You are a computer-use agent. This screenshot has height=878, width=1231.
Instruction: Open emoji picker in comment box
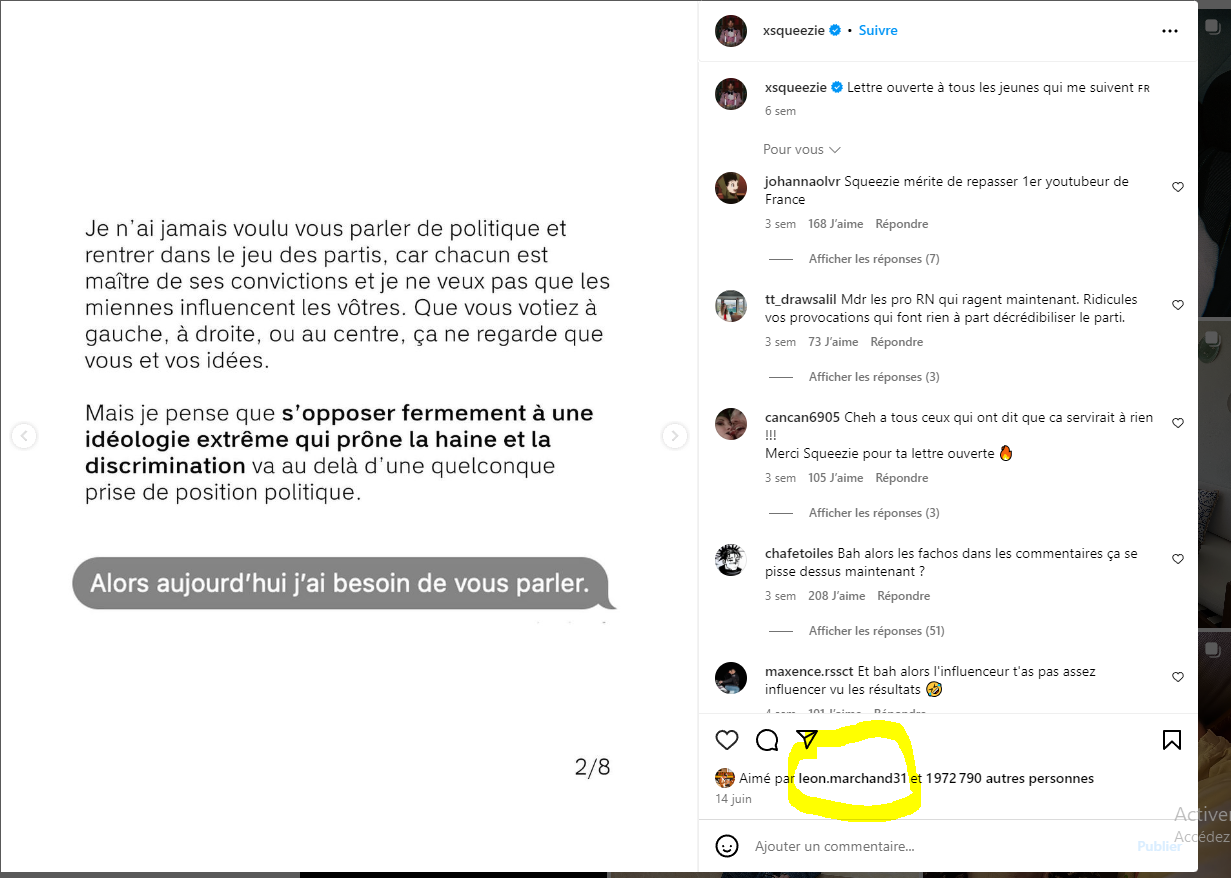click(727, 846)
